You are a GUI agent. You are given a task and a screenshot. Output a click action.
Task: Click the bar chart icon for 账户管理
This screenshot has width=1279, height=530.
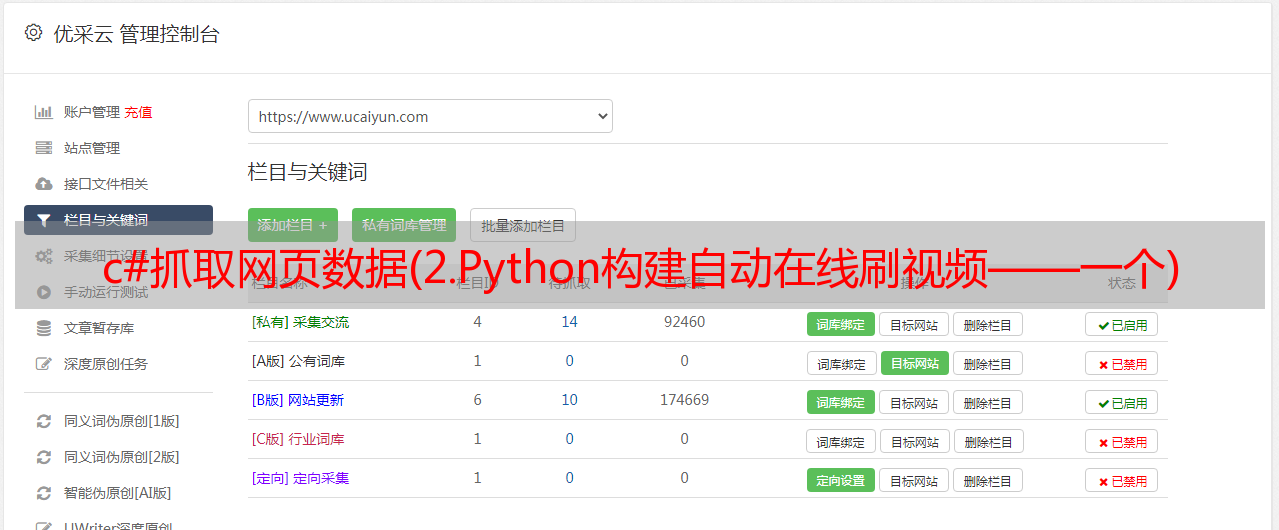[x=43, y=112]
